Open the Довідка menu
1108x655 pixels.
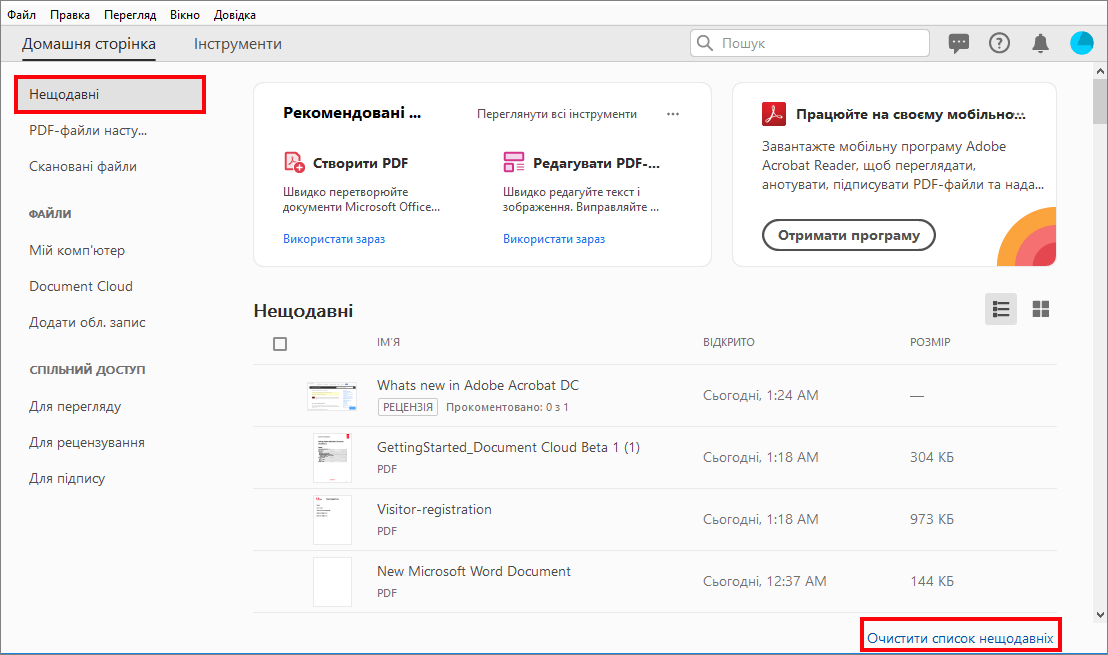[235, 14]
